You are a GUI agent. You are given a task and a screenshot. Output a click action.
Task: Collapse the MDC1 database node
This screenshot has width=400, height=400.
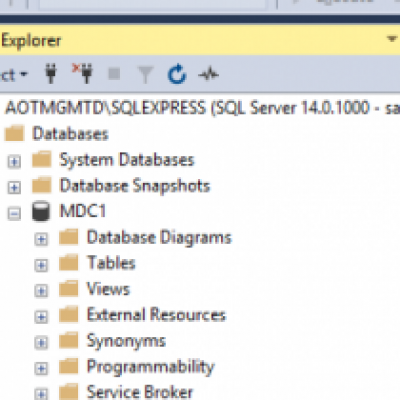point(14,213)
